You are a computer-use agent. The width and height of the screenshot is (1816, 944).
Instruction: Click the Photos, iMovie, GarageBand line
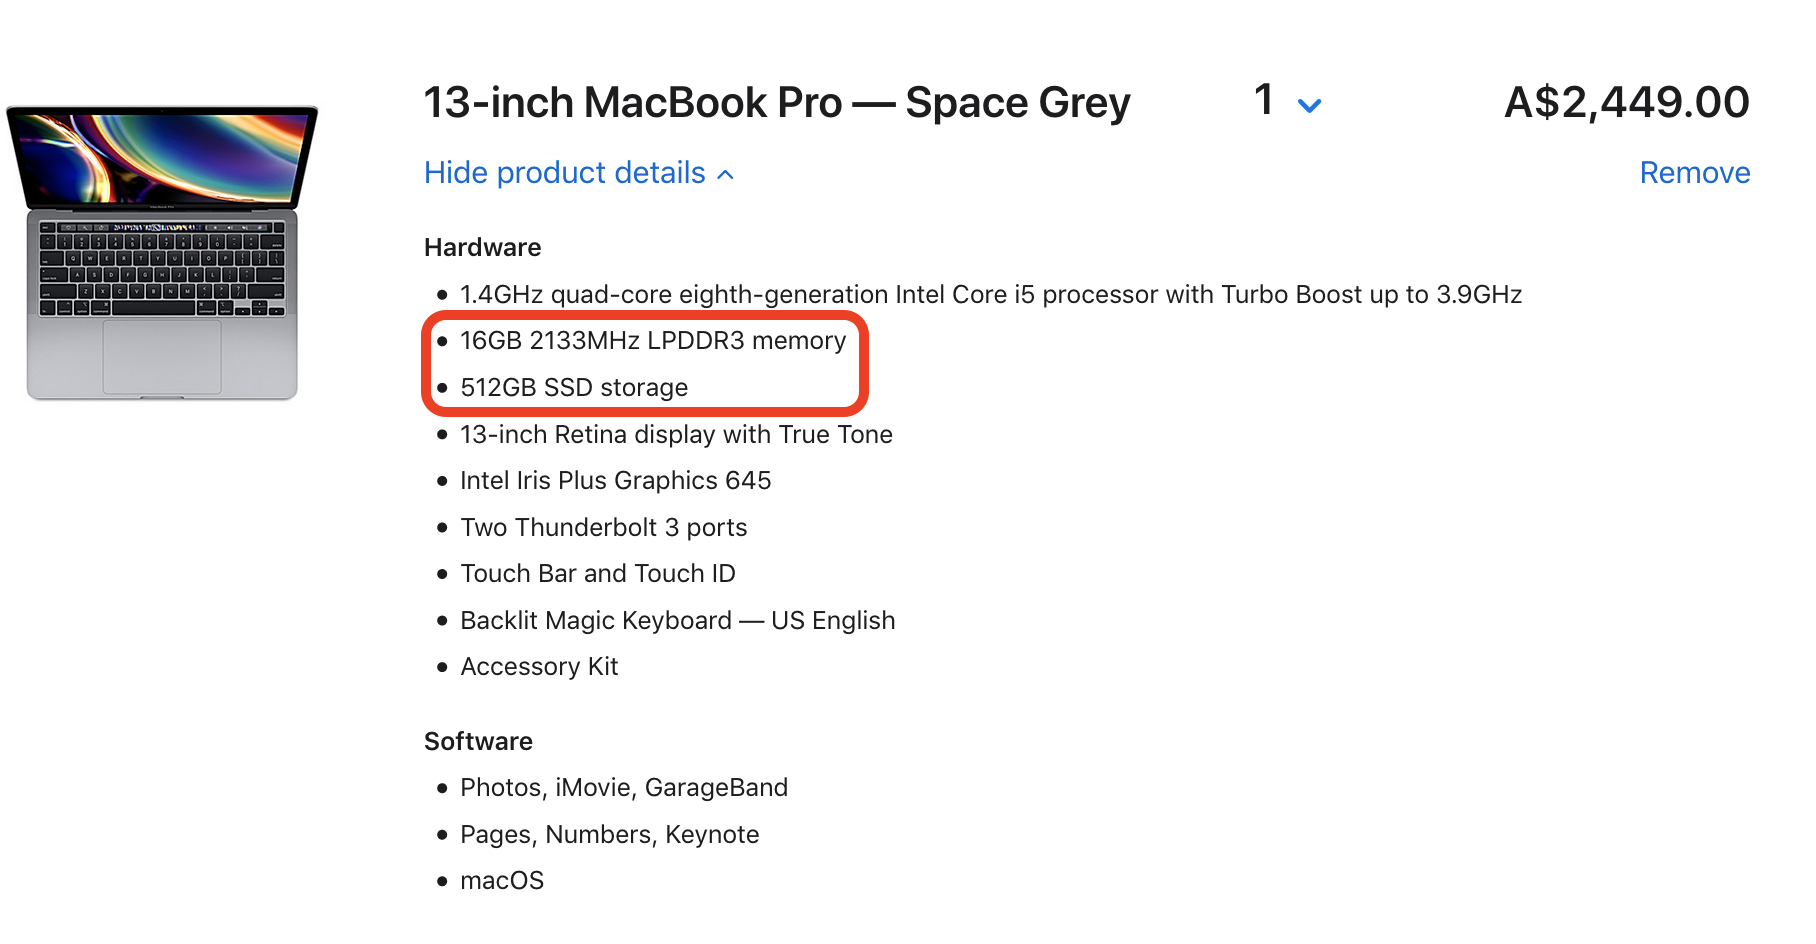tap(624, 788)
